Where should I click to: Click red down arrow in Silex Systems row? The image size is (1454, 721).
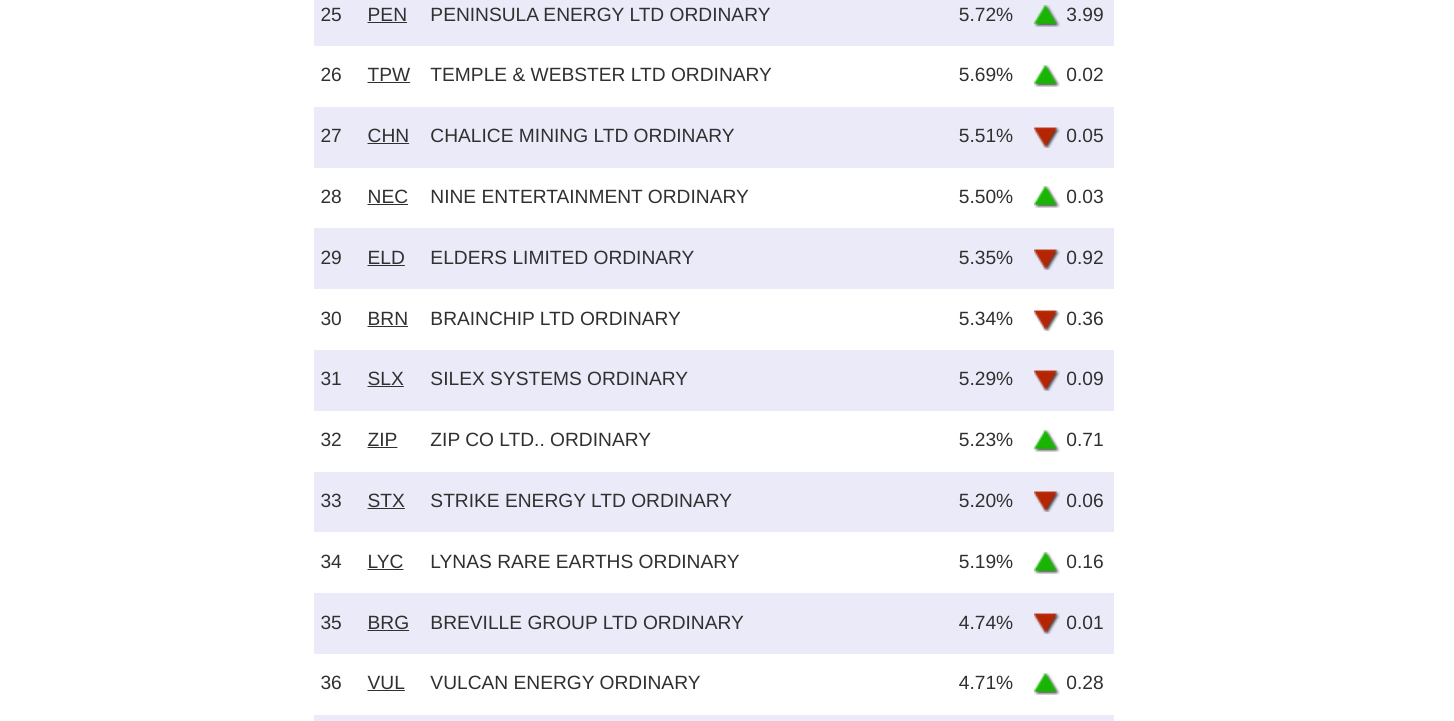[1046, 380]
